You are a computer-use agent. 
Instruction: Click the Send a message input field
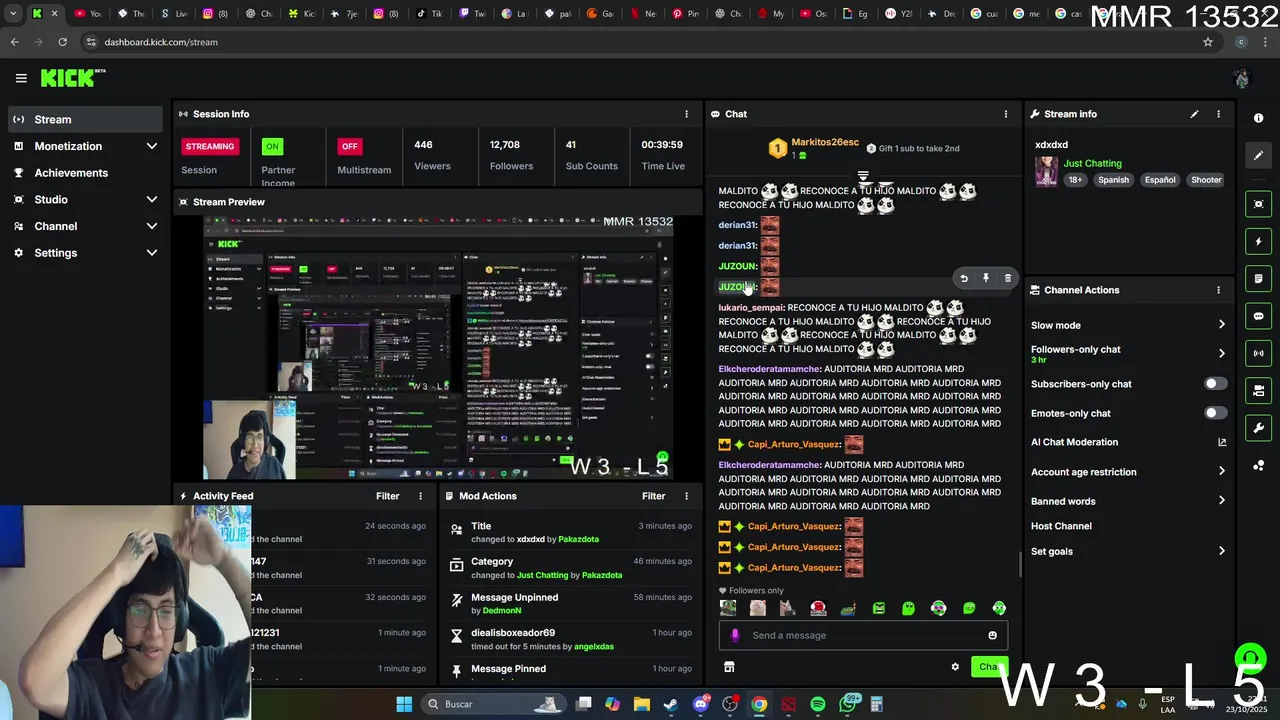tap(863, 635)
